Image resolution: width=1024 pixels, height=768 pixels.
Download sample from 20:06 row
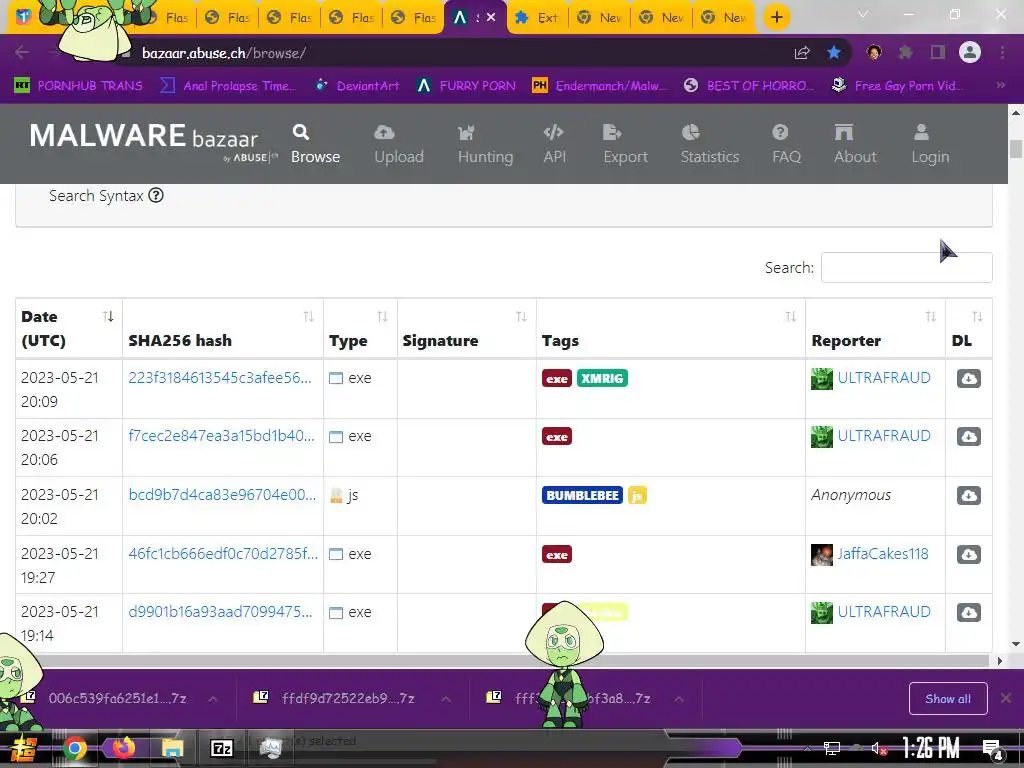968,436
